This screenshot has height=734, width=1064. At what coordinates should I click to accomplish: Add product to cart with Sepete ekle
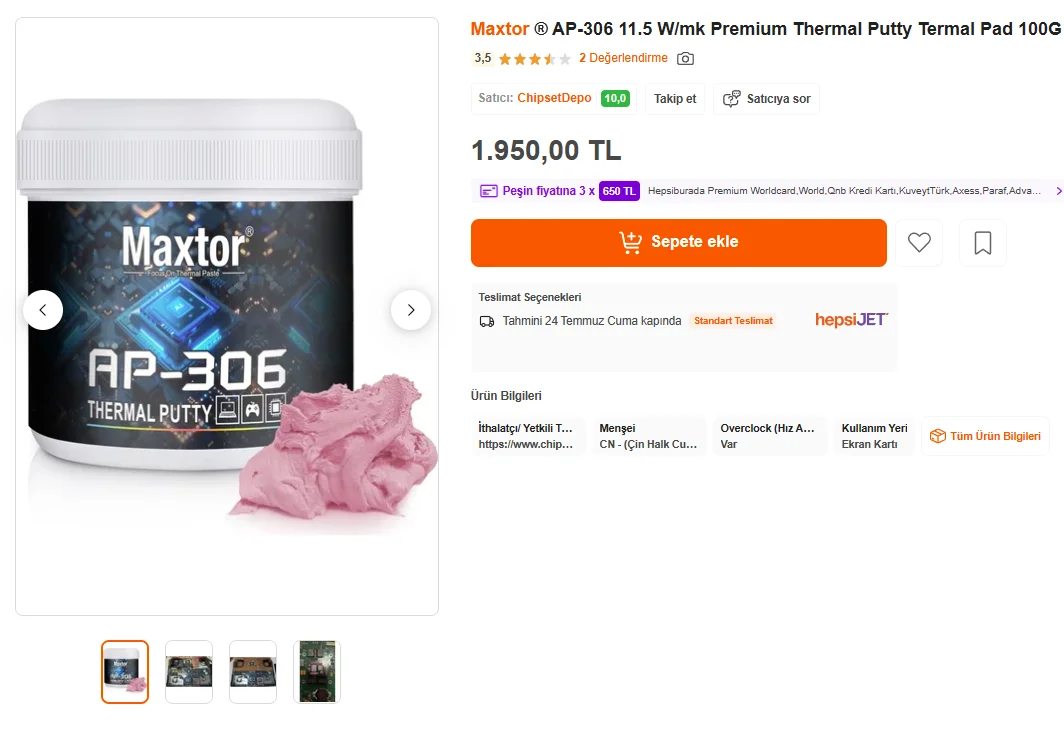click(x=679, y=242)
